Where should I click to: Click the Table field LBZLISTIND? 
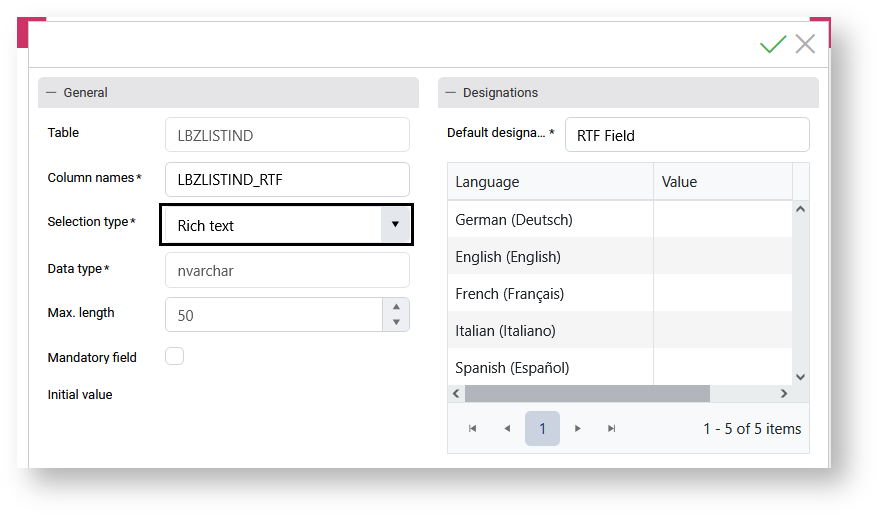pyautogui.click(x=287, y=135)
